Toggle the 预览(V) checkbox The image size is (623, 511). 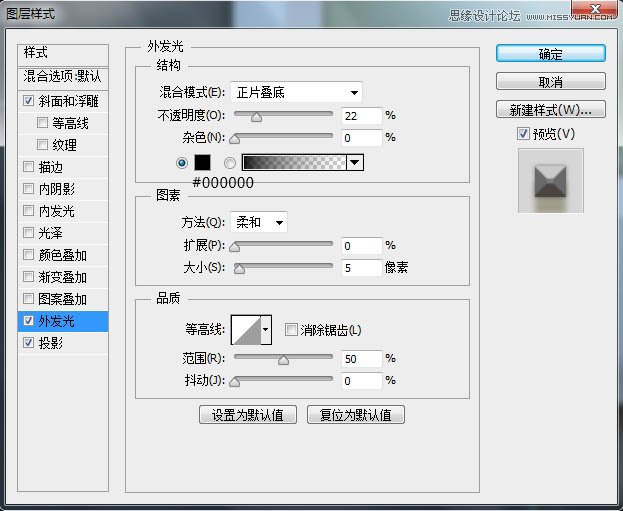coord(523,134)
